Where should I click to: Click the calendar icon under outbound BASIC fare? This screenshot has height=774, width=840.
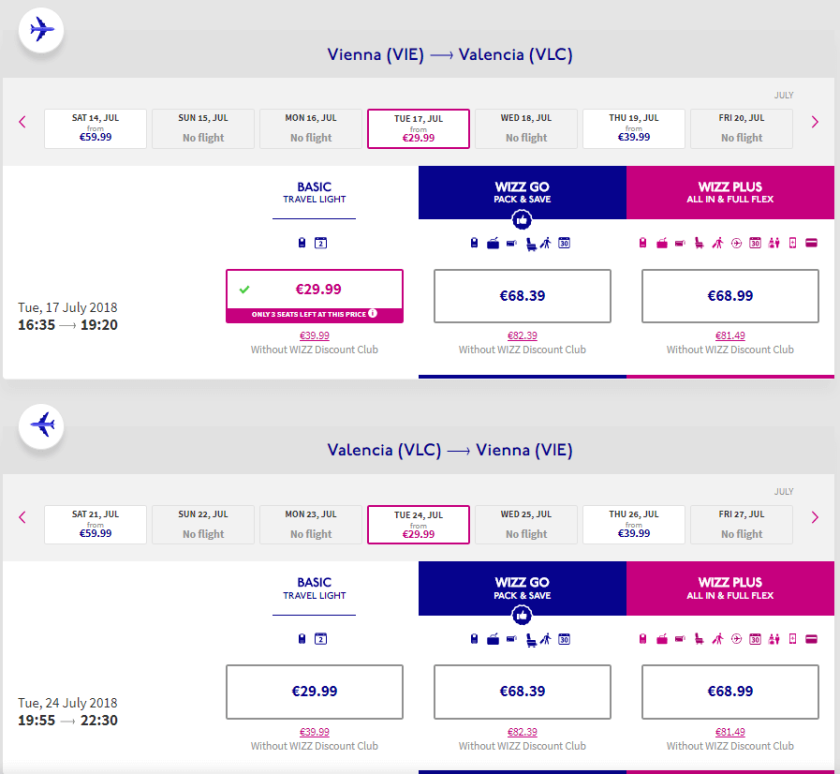tap(321, 243)
